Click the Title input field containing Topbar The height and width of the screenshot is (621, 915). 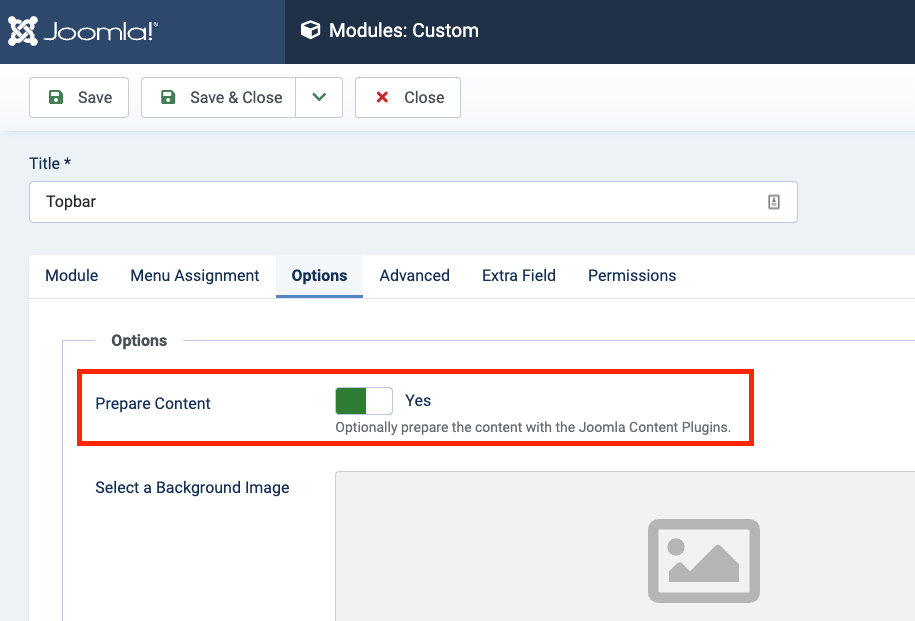pos(413,202)
